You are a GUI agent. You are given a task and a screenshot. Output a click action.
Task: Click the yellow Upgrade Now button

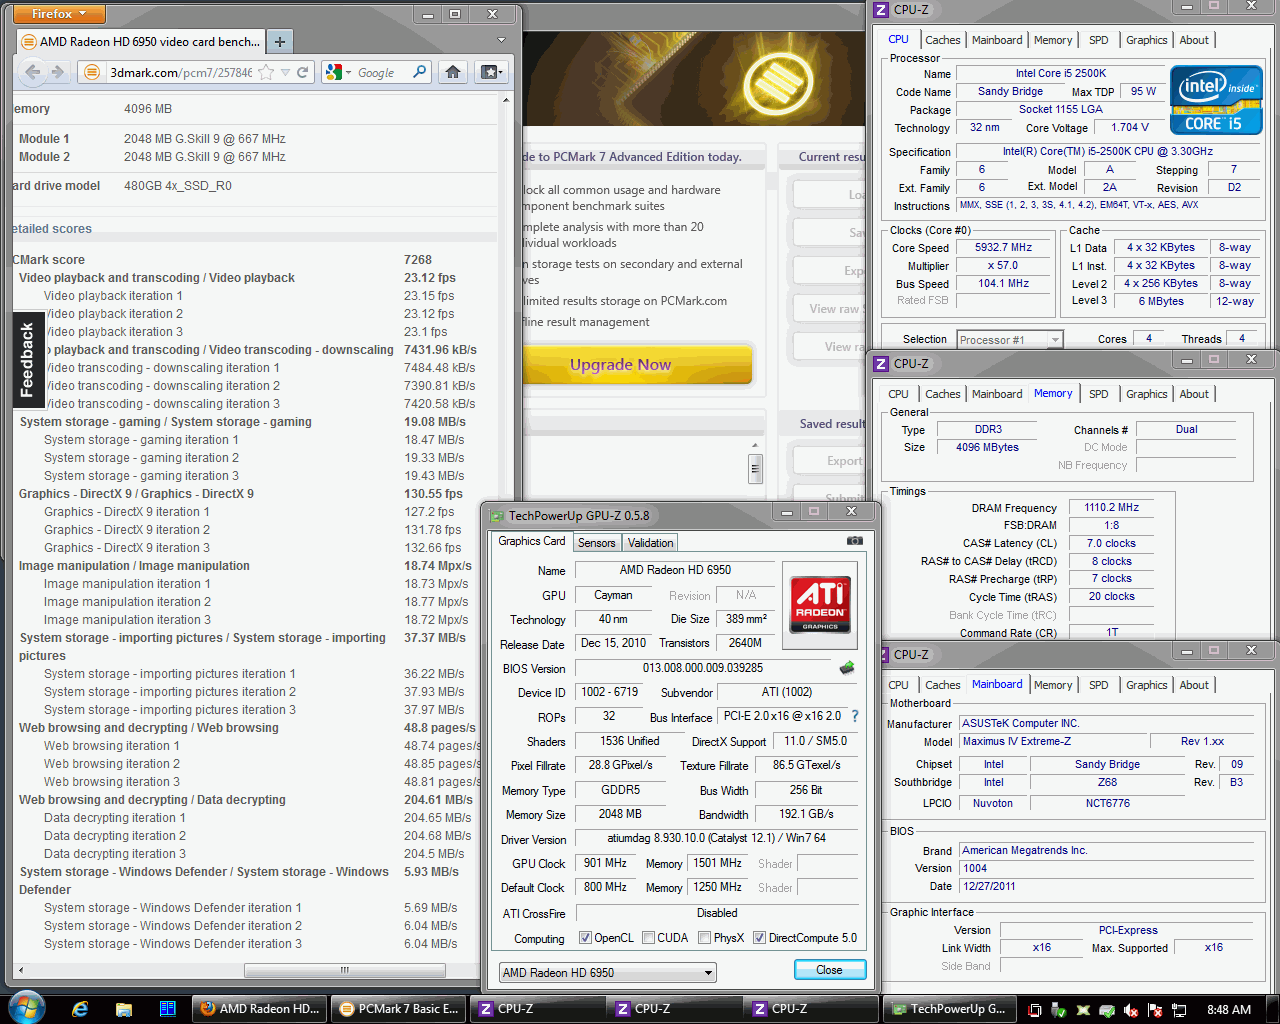[637, 365]
